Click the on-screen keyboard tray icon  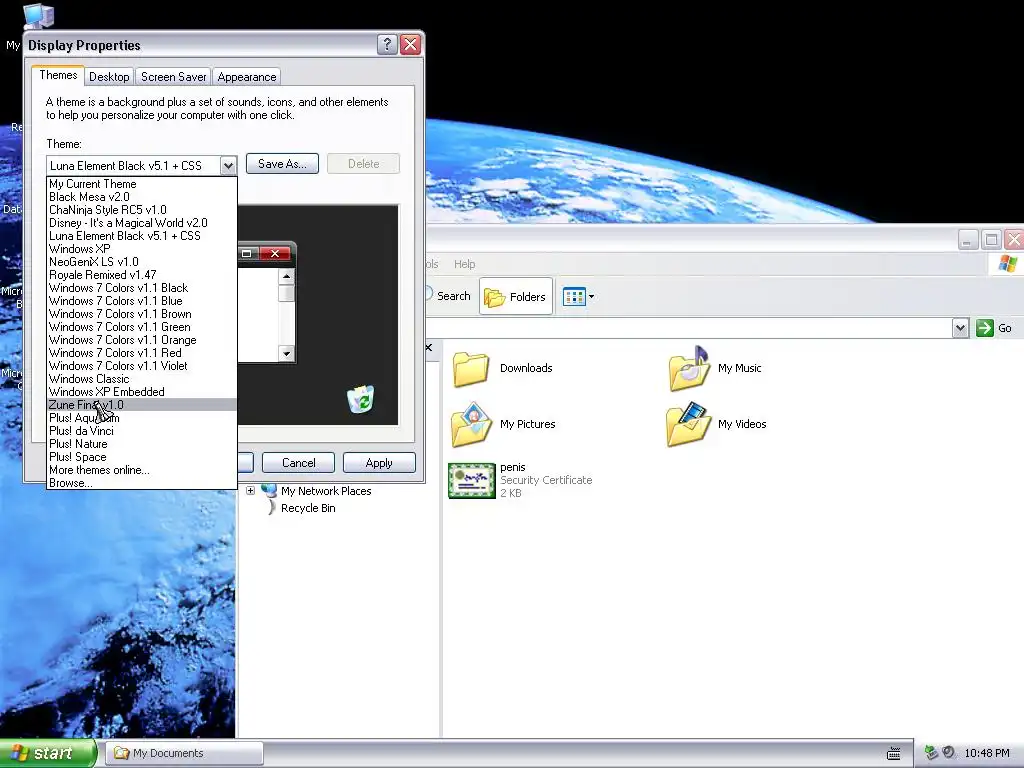(x=894, y=754)
